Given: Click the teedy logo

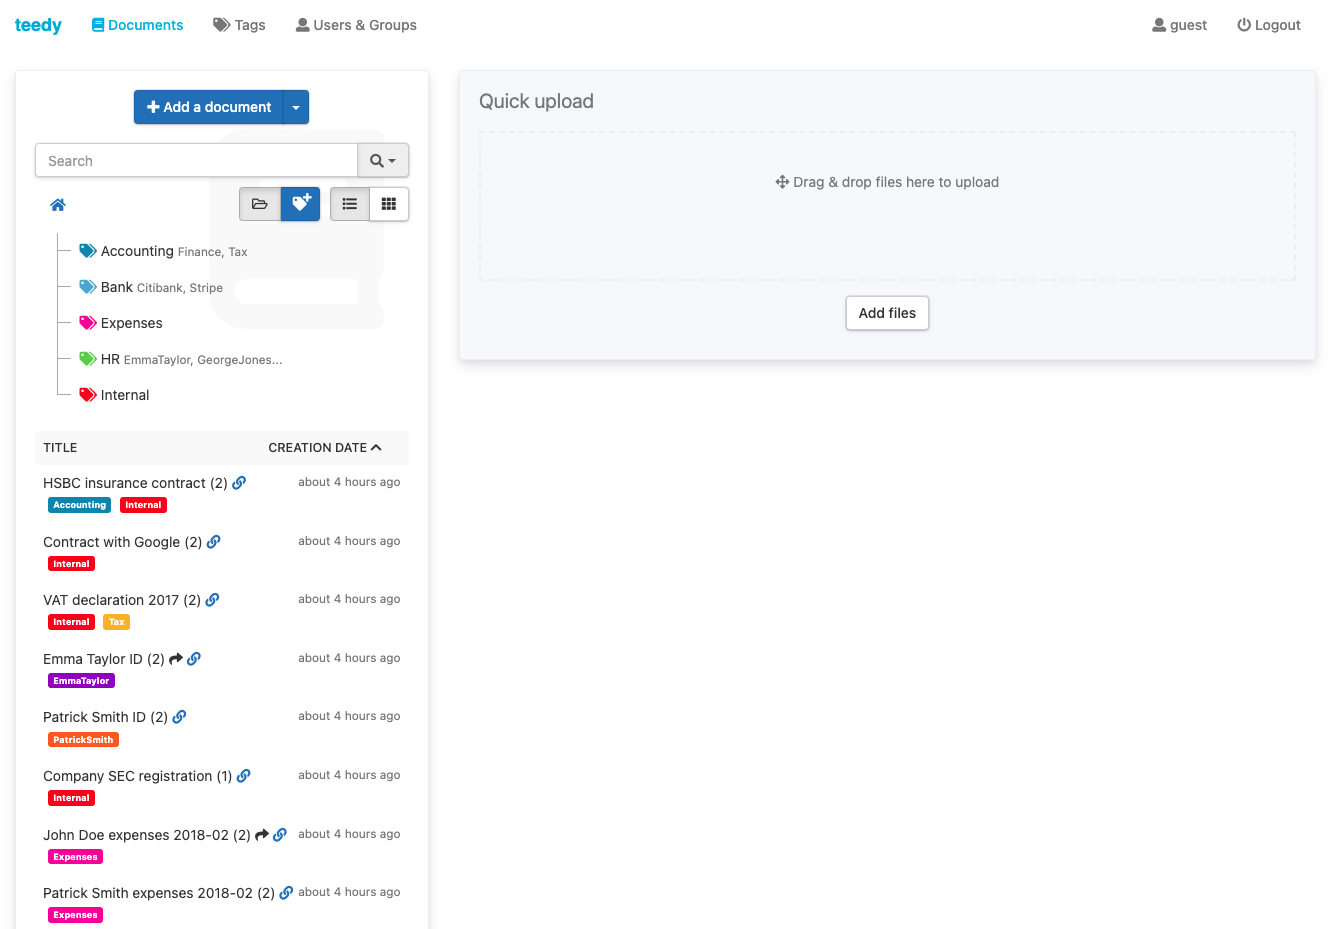Looking at the screenshot, I should tap(38, 25).
